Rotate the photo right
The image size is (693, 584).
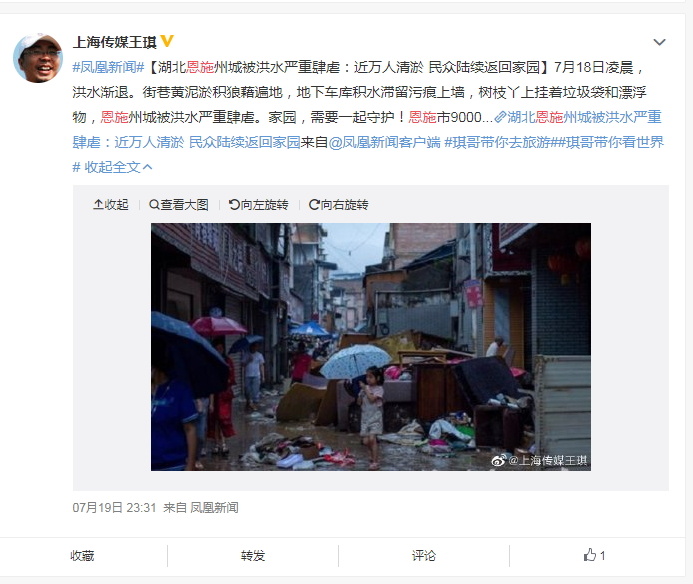tap(339, 205)
